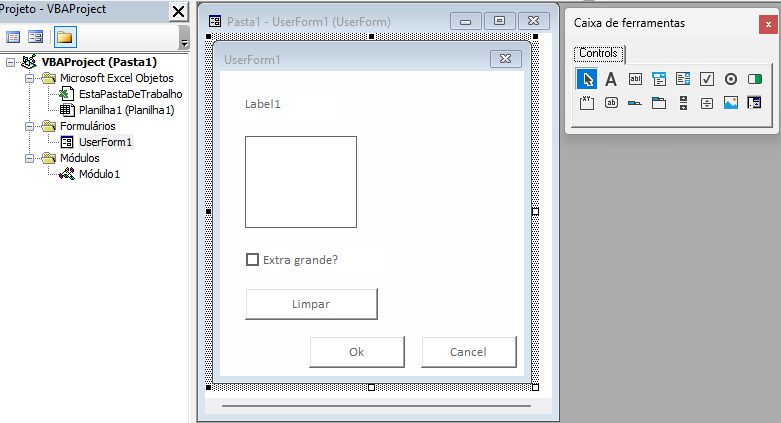Select the ToggleButton tool in the toolbox

click(x=755, y=79)
